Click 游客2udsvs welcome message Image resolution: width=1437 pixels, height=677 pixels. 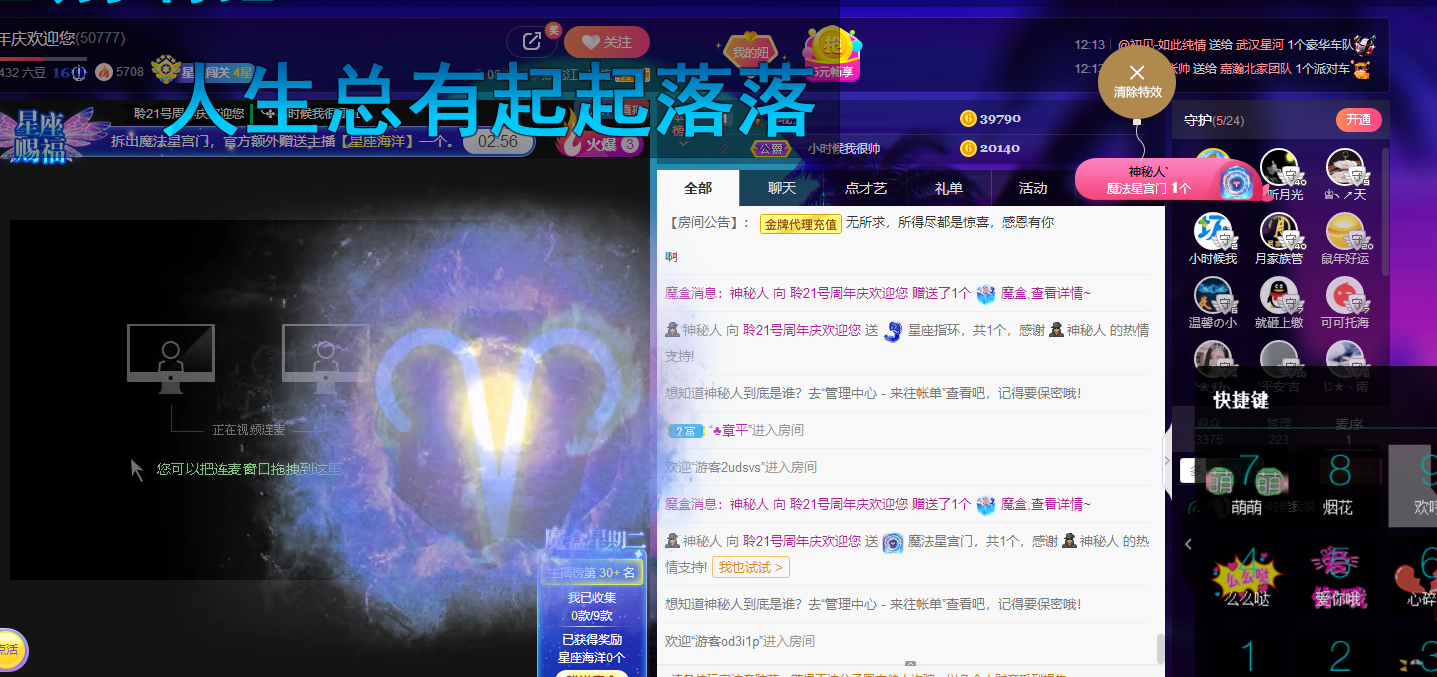(741, 467)
